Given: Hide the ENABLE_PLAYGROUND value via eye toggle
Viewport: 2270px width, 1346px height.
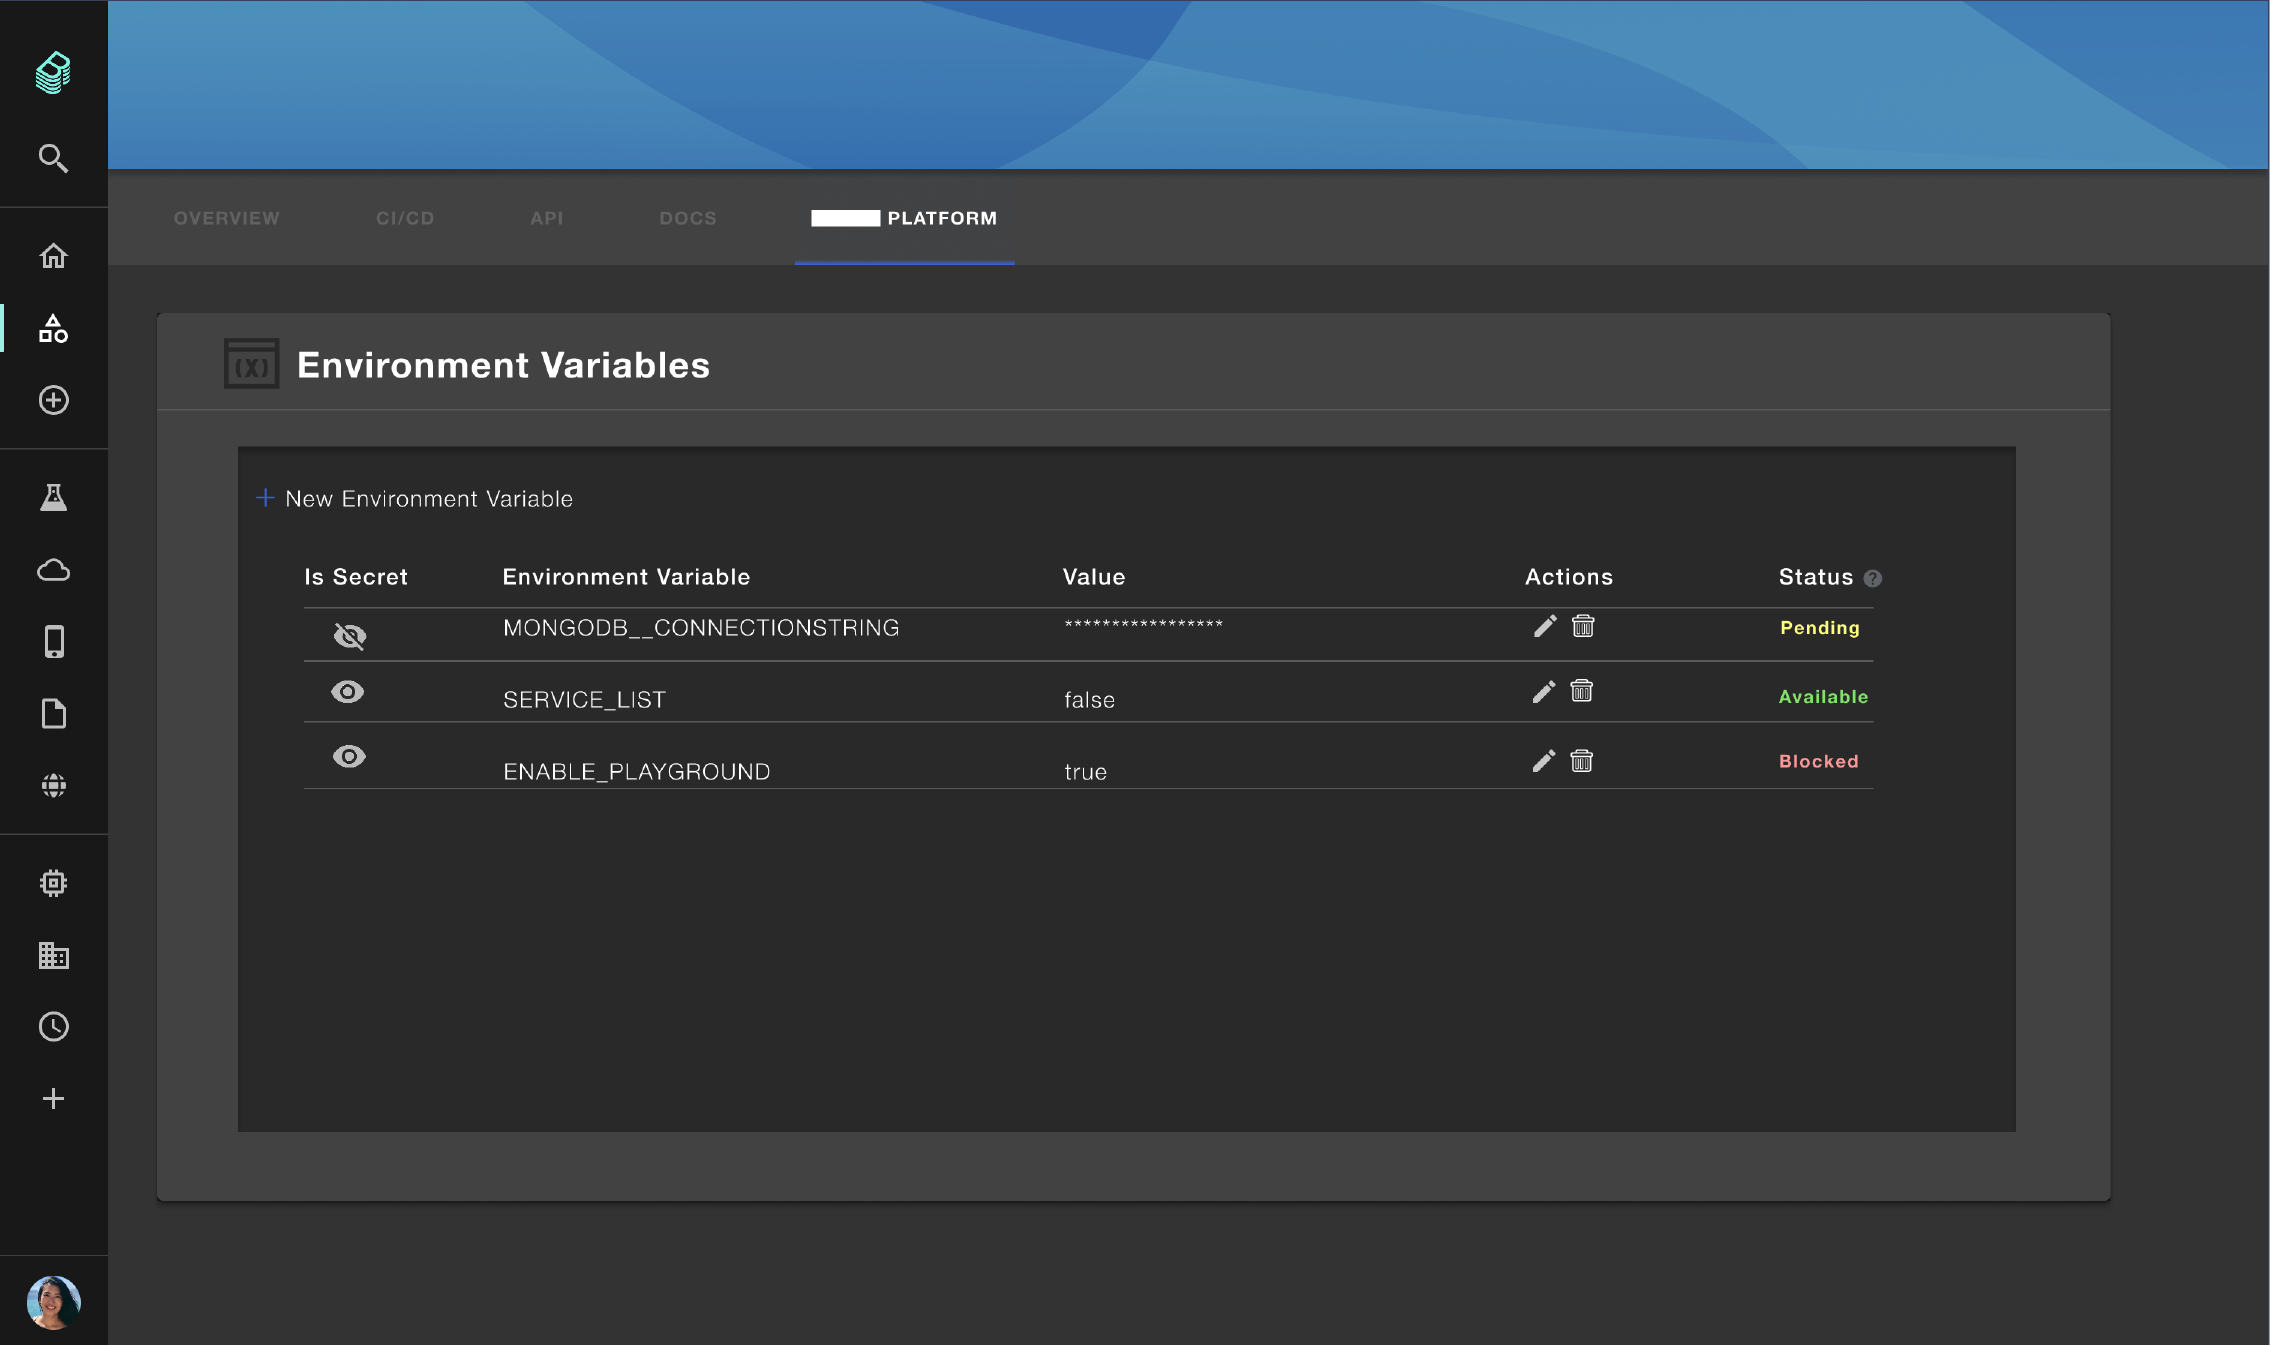Looking at the screenshot, I should point(348,756).
